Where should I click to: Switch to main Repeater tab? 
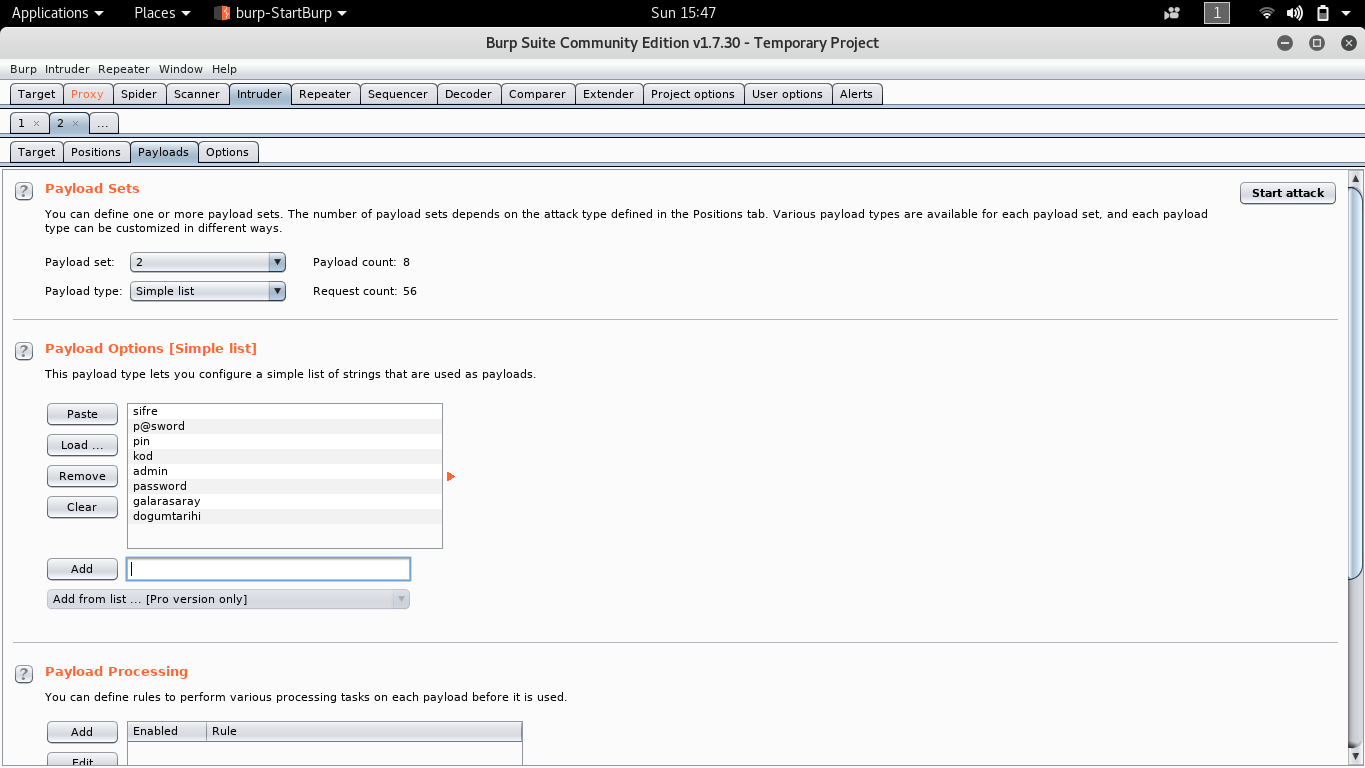pyautogui.click(x=325, y=94)
